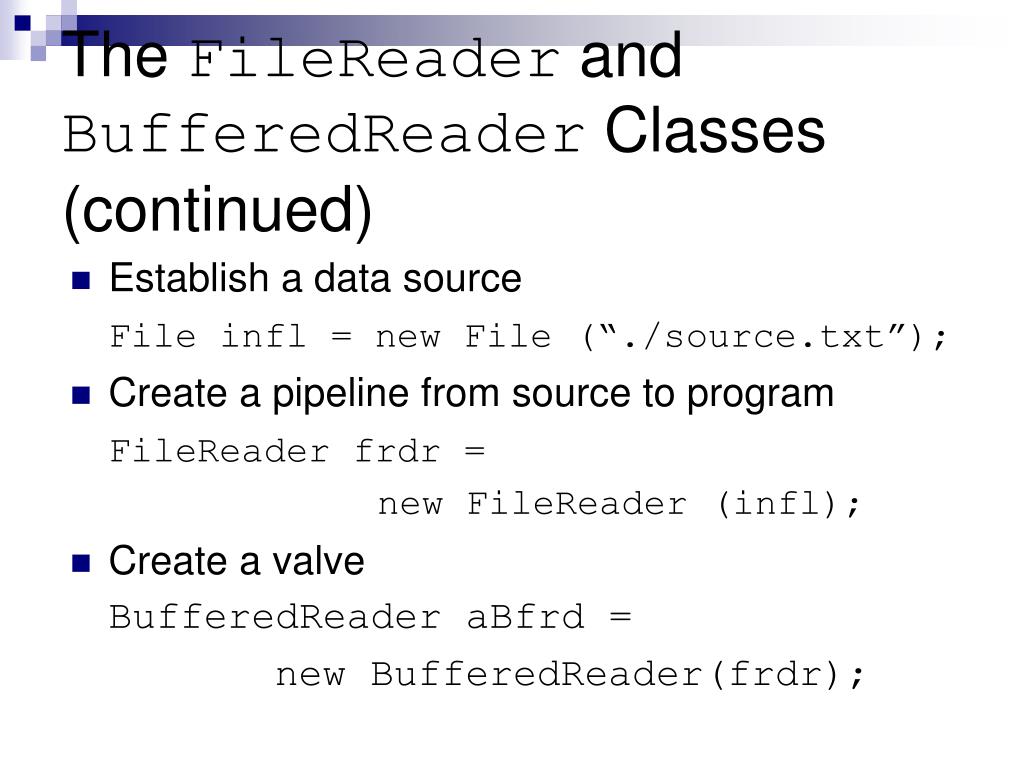Viewport: 1024px width, 768px height.
Task: Click the code line File infl = new File
Action: point(528,337)
